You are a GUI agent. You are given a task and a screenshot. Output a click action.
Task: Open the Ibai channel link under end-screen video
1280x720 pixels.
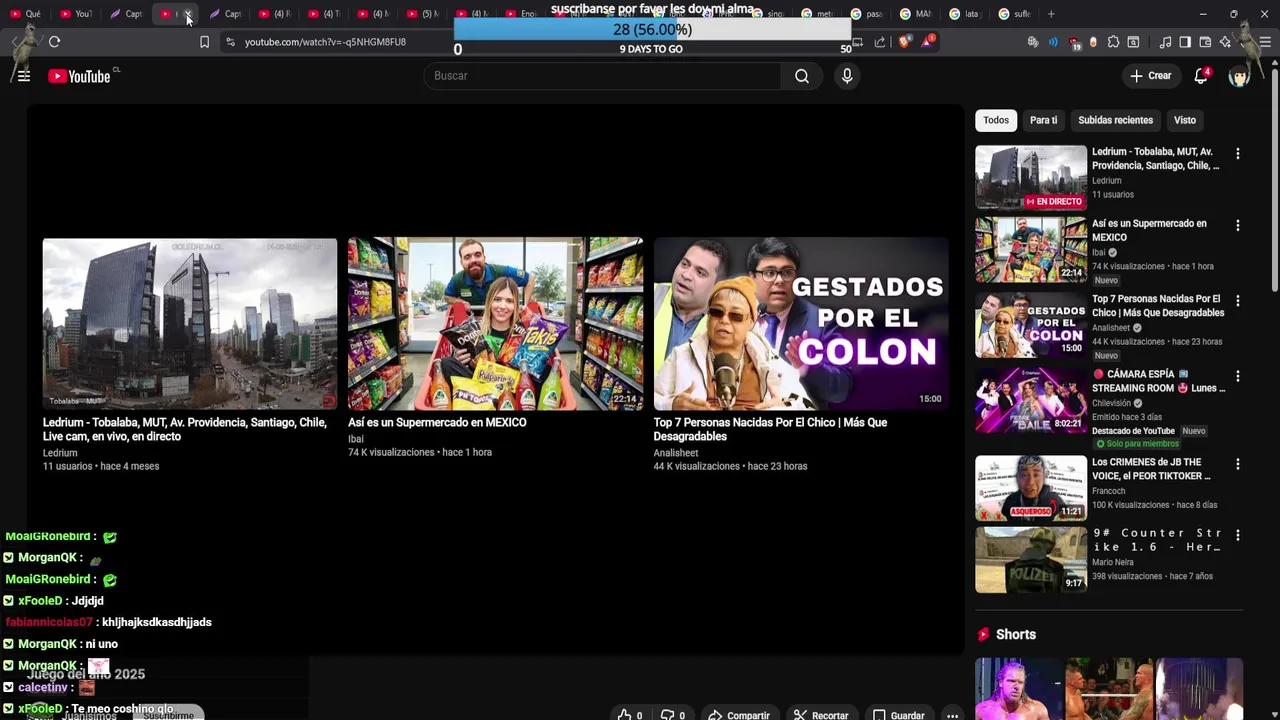356,439
